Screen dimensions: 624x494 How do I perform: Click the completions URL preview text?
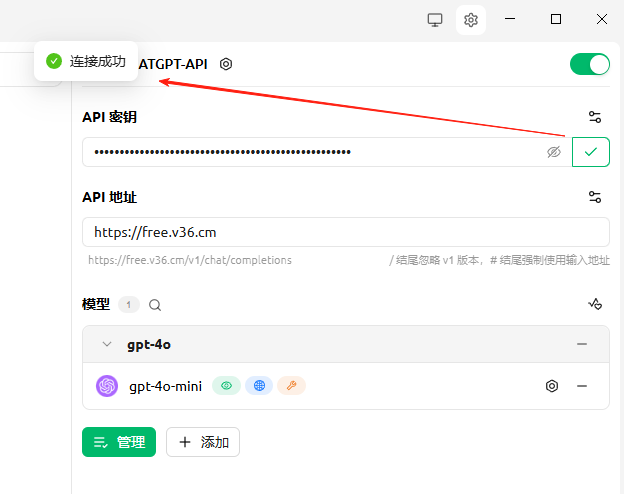tap(190, 260)
